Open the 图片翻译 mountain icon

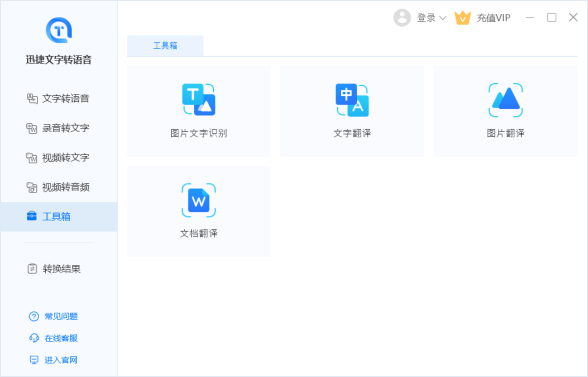506,100
